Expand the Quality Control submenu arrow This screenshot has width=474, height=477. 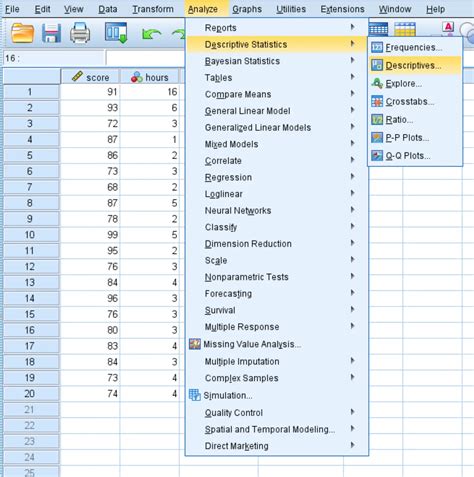click(352, 412)
